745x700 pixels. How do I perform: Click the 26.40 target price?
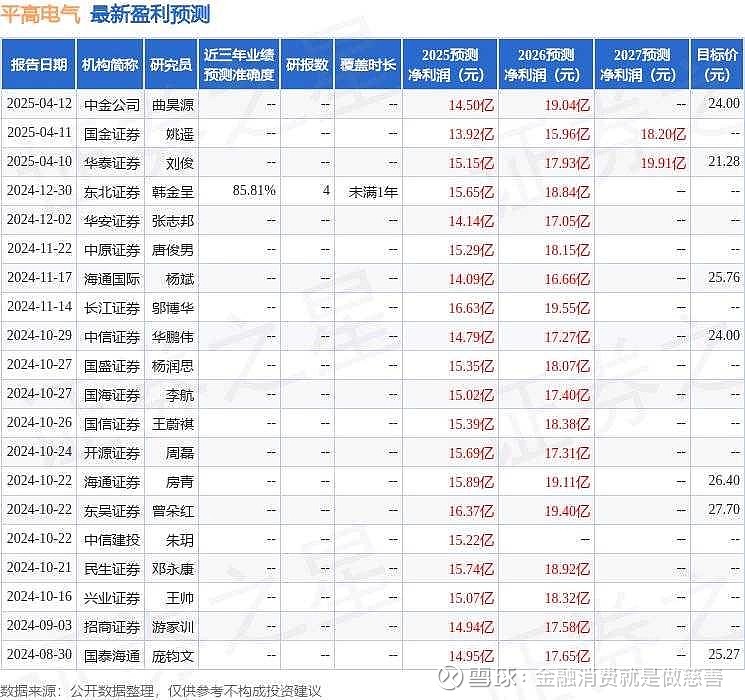pos(724,480)
